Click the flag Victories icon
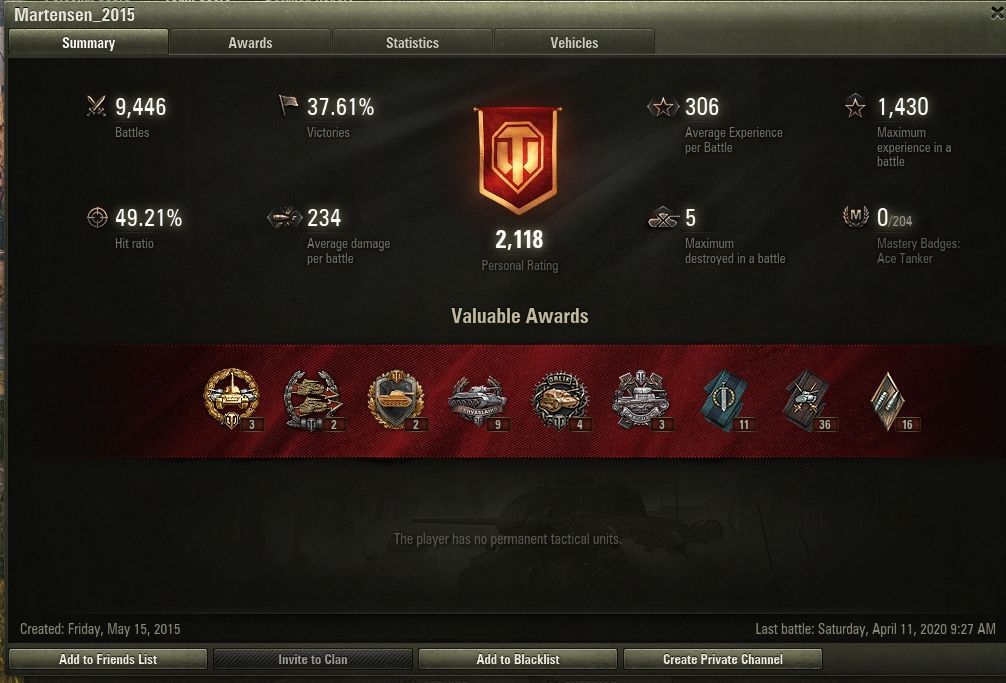 [x=288, y=105]
